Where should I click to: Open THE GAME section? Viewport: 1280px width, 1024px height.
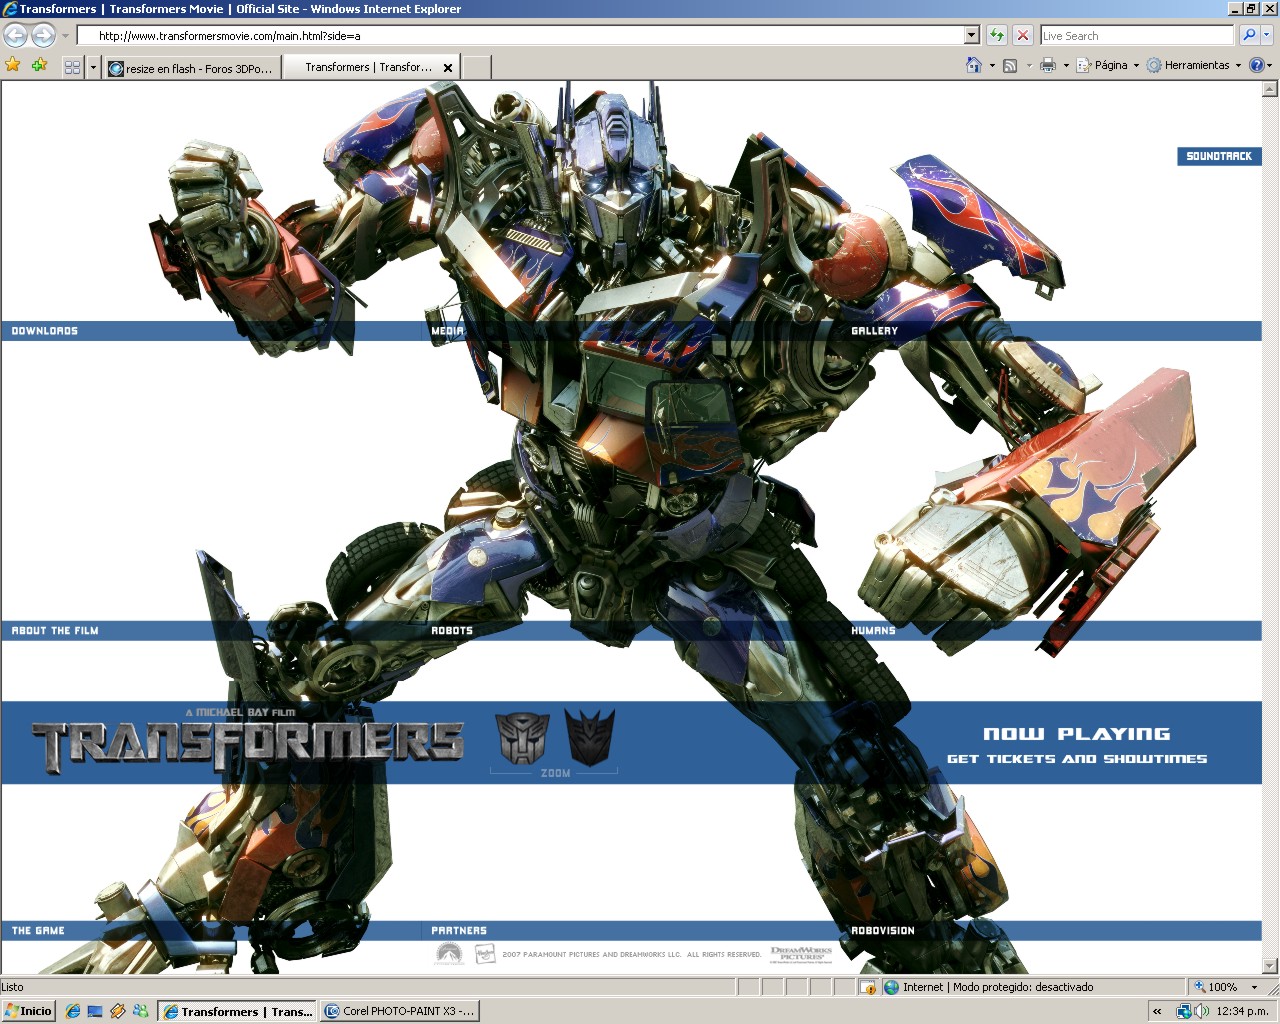point(38,931)
